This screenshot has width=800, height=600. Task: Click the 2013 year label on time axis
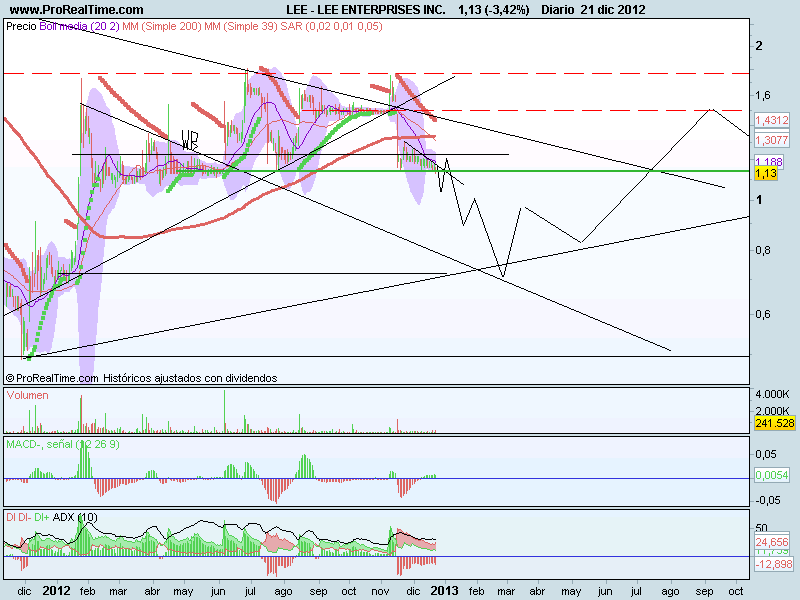click(444, 591)
